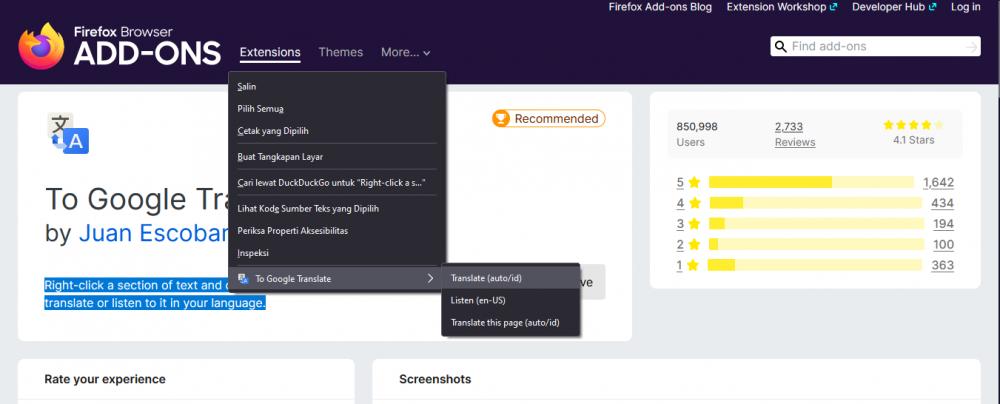Switch to Themes tab
This screenshot has height=404, width=1000.
click(x=341, y=52)
